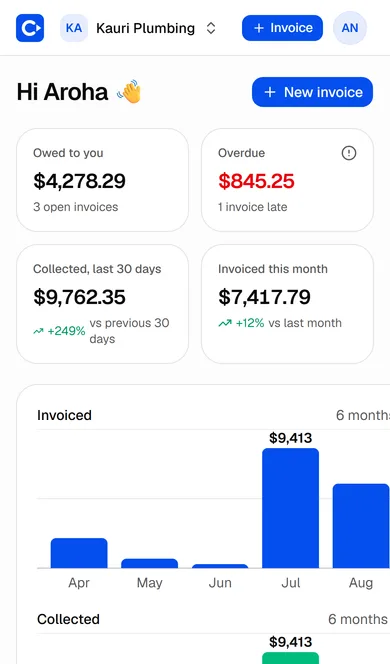The width and height of the screenshot is (390, 664).
Task: Click the up-down chevron beside Kauri Plumbing
Action: pyautogui.click(x=211, y=28)
